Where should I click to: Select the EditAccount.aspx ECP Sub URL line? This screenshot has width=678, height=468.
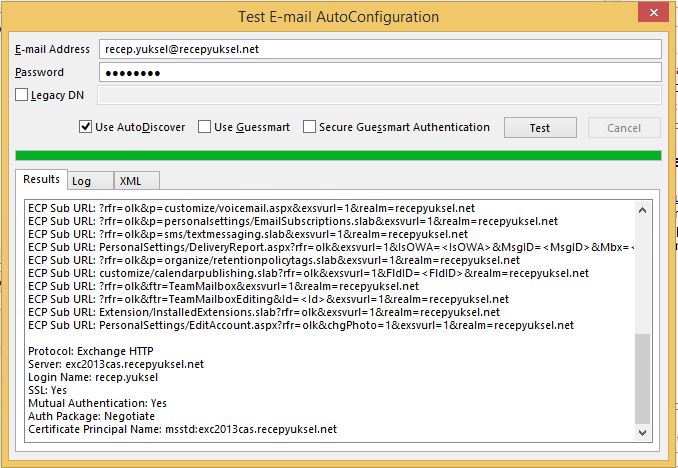[301, 325]
